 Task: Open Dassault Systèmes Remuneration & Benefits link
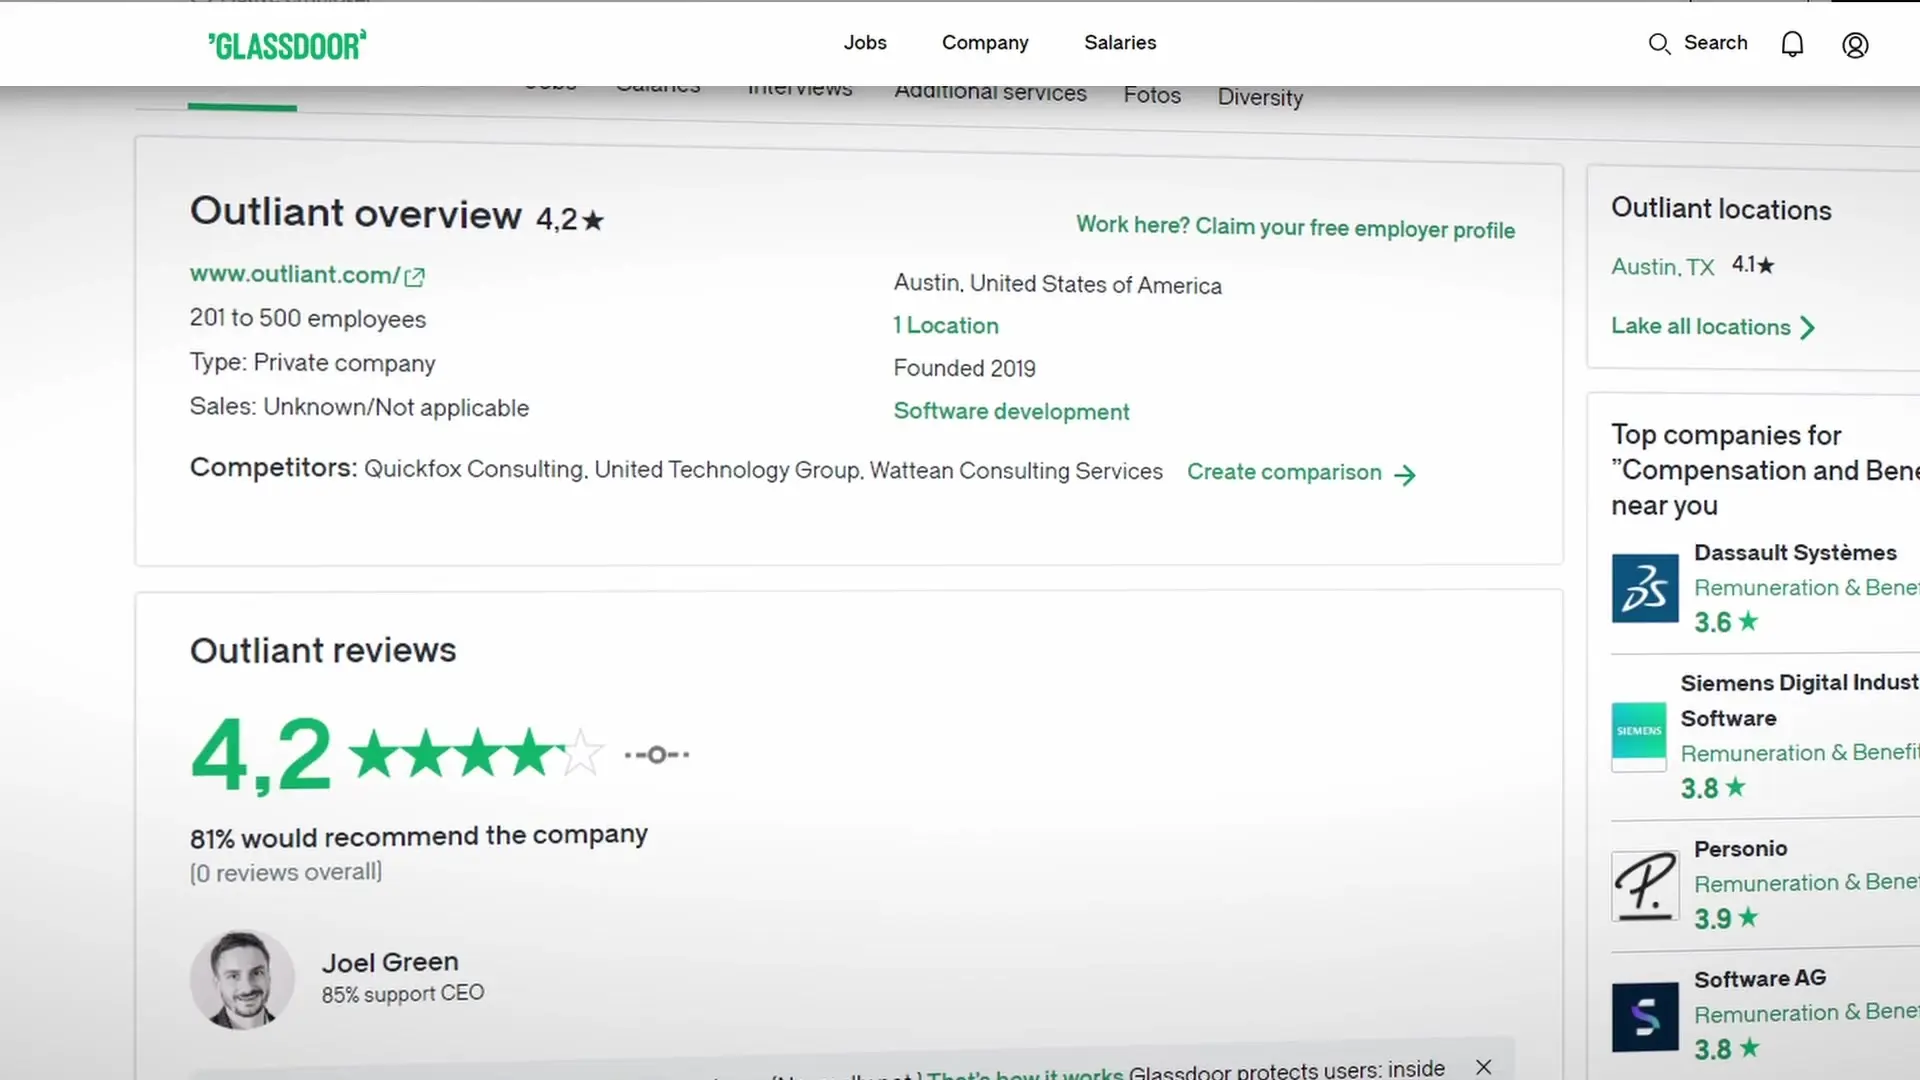[1806, 588]
